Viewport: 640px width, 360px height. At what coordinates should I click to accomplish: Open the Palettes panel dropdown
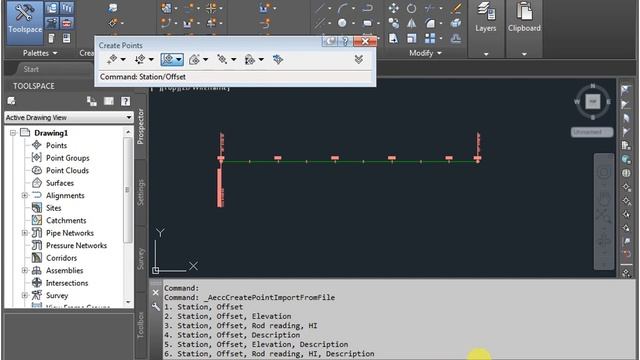coord(40,53)
